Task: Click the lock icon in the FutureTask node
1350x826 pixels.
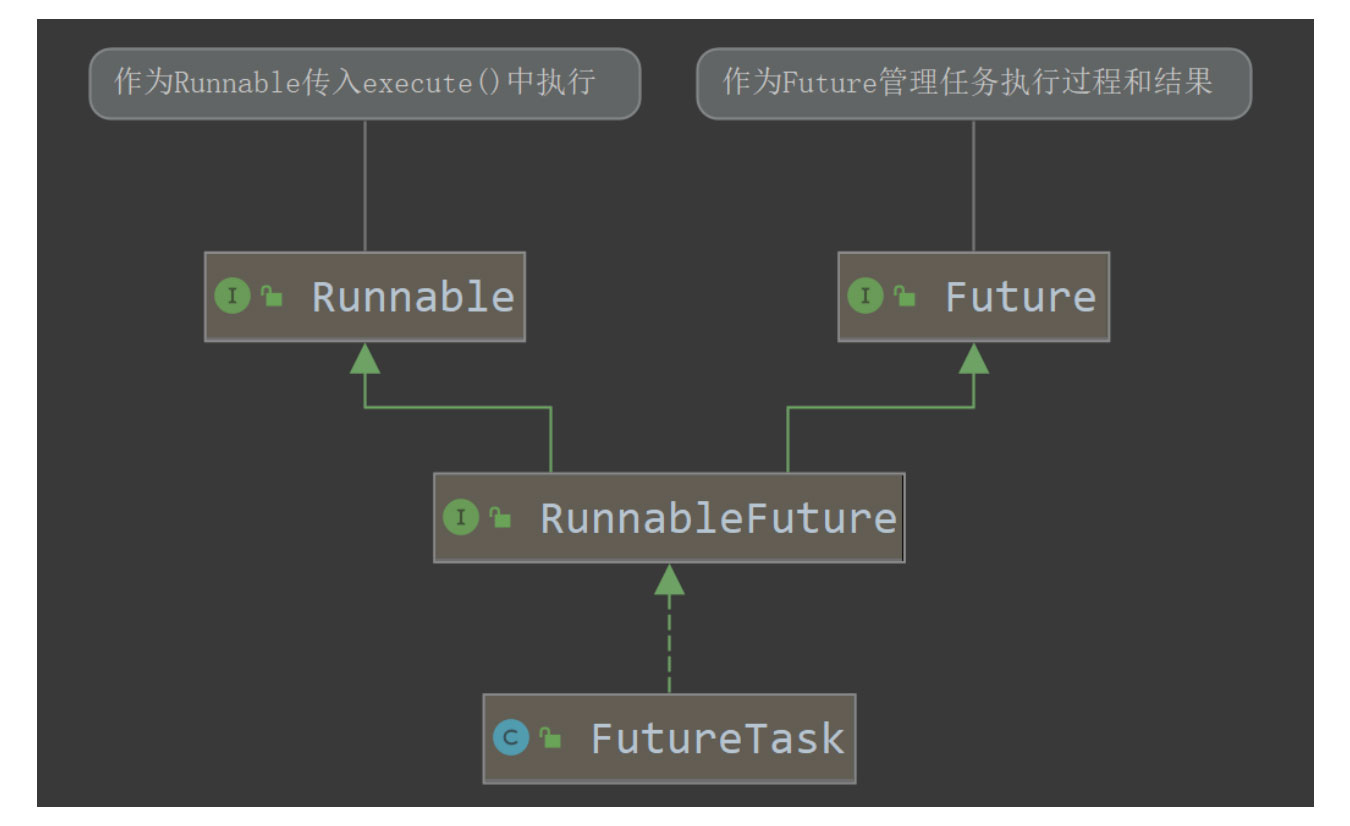Action: pos(550,738)
